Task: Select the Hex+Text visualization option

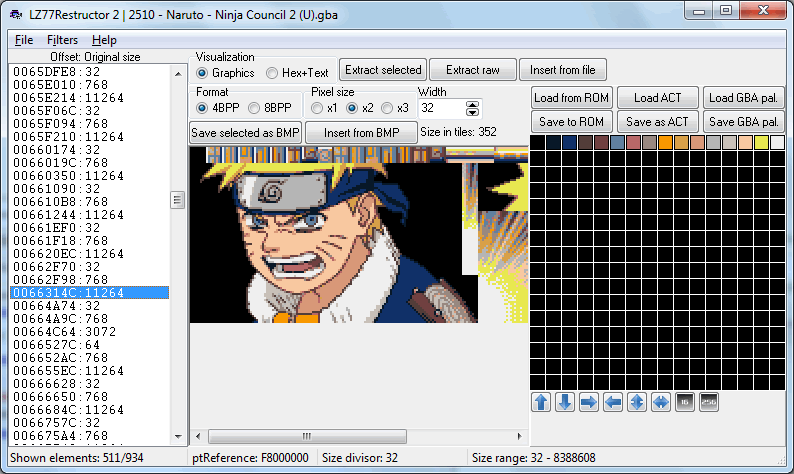Action: [x=298, y=73]
